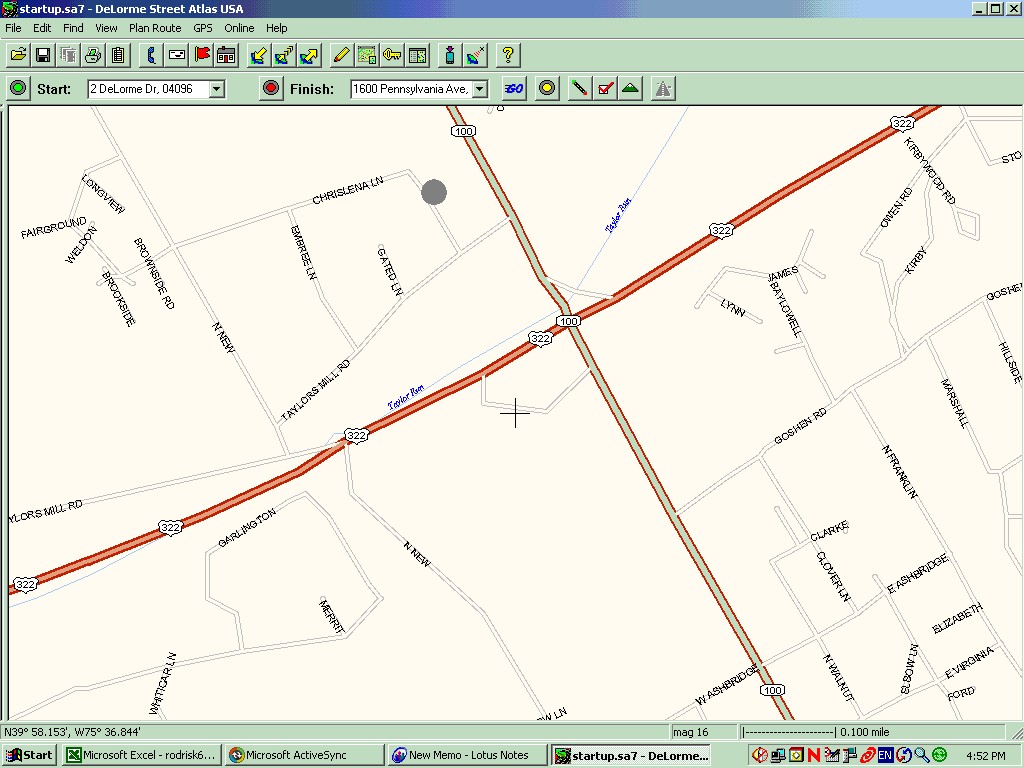Open the Edit menu

tap(42, 28)
